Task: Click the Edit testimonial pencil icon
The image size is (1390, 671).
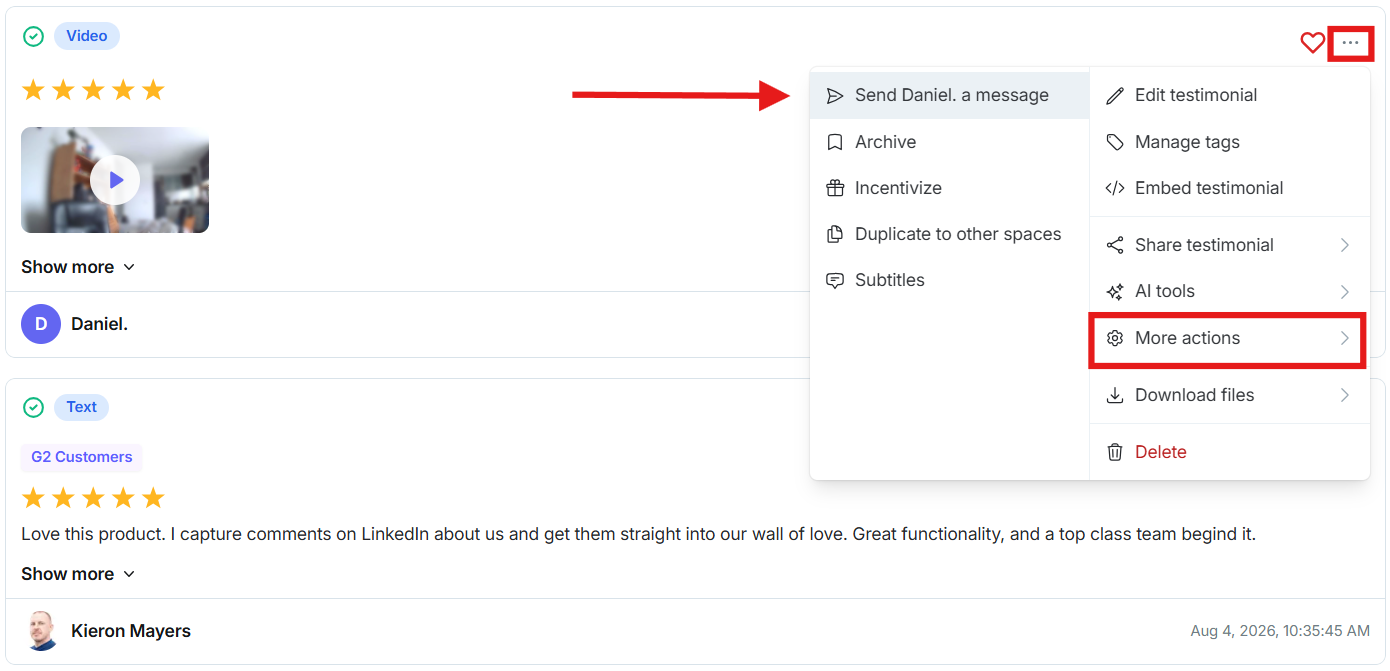Action: click(x=1115, y=95)
